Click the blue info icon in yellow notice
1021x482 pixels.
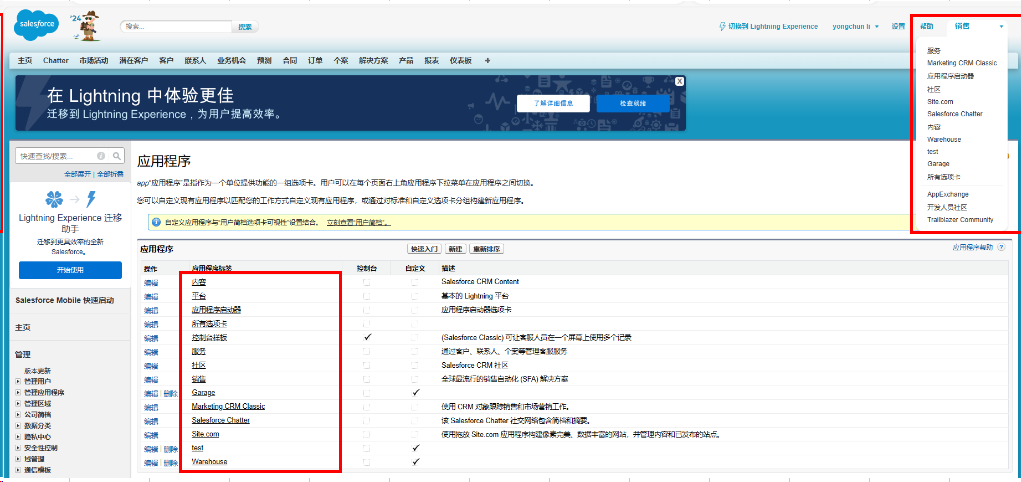156,222
